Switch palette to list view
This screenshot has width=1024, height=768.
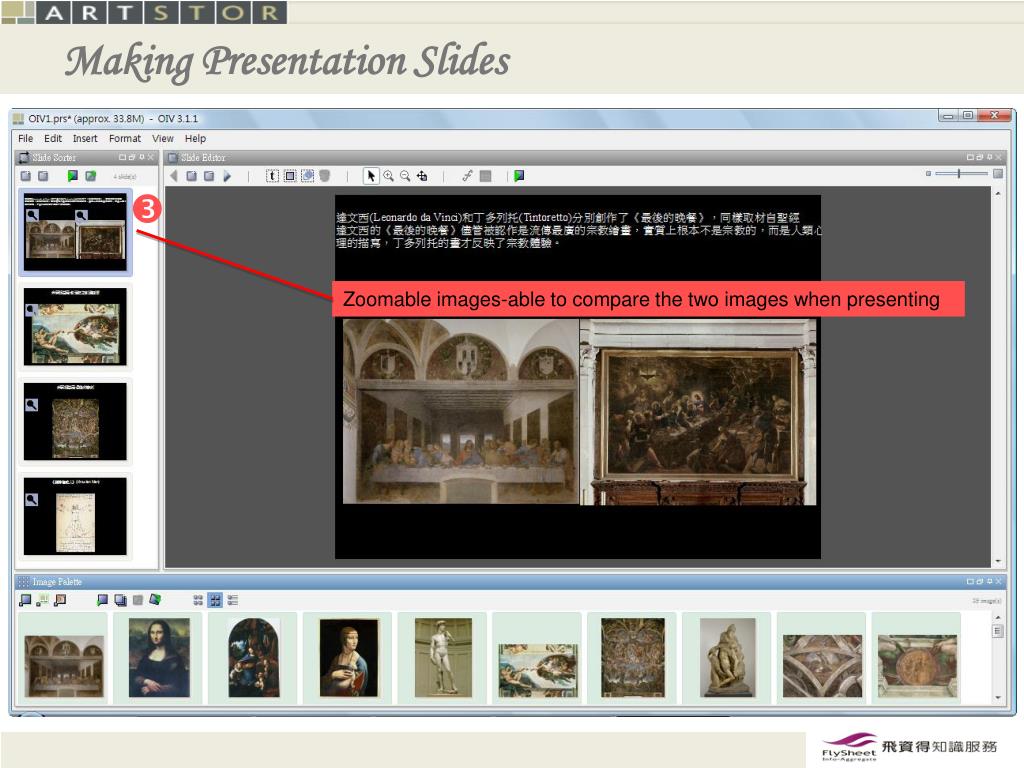(x=233, y=600)
